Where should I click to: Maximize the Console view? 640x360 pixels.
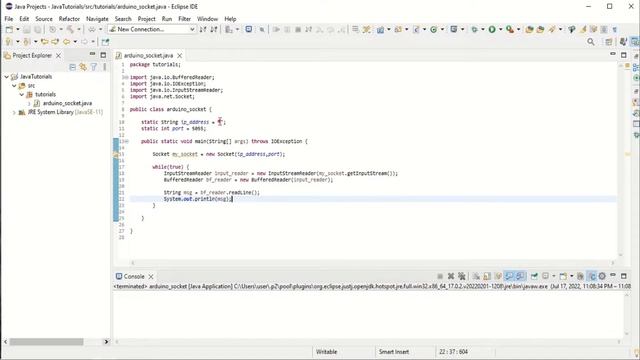pos(624,276)
